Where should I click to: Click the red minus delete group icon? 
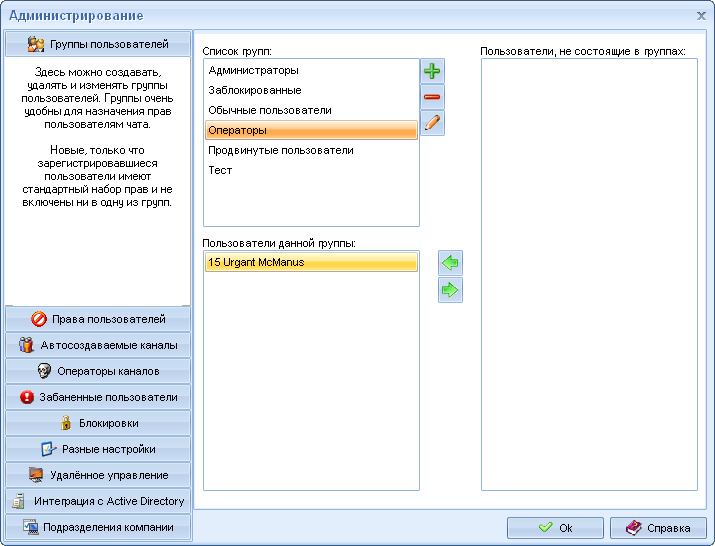432,97
